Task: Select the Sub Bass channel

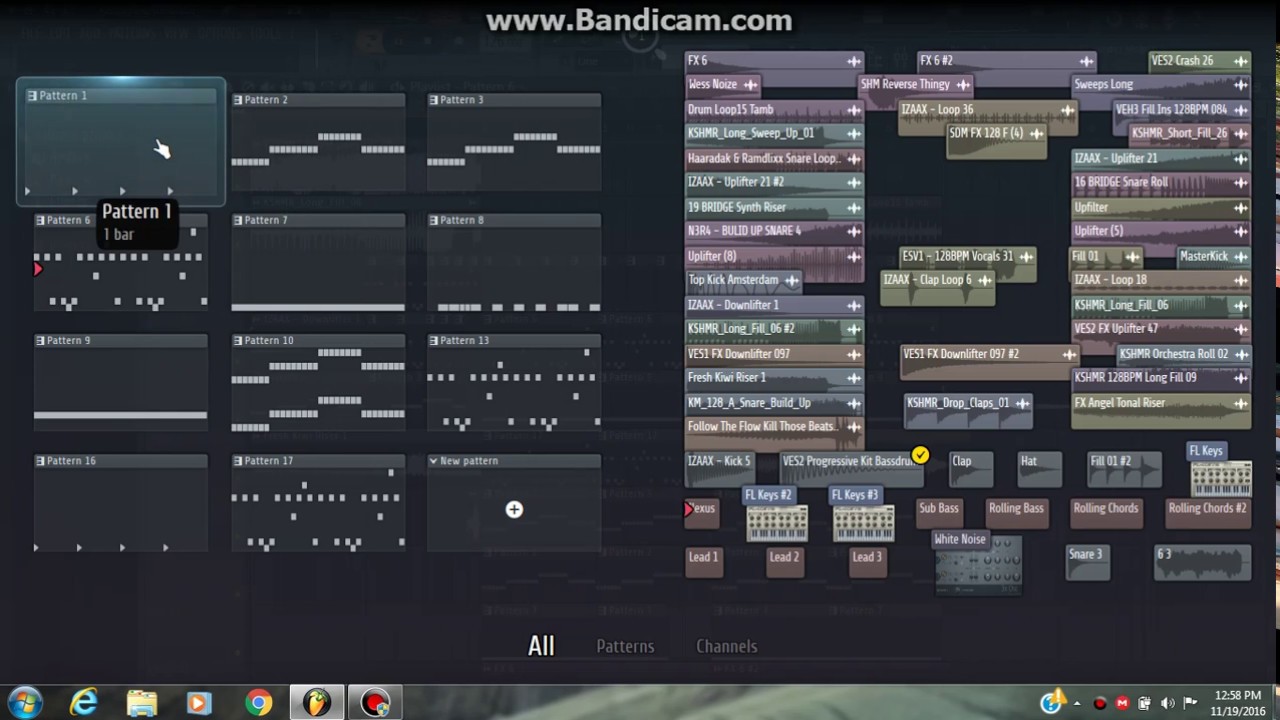Action: tap(938, 508)
